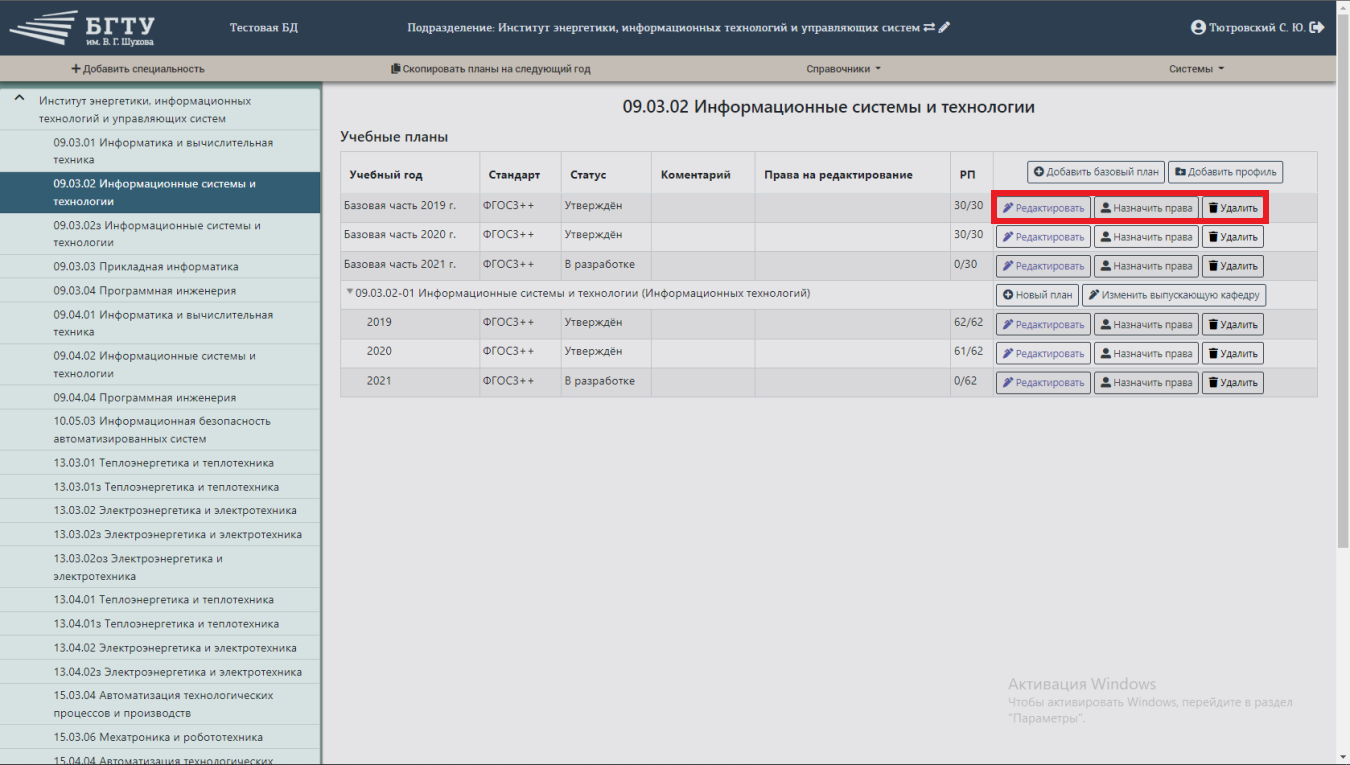Edit Базовая часть 2019 г. plan
The height and width of the screenshot is (765, 1350).
click(1043, 208)
